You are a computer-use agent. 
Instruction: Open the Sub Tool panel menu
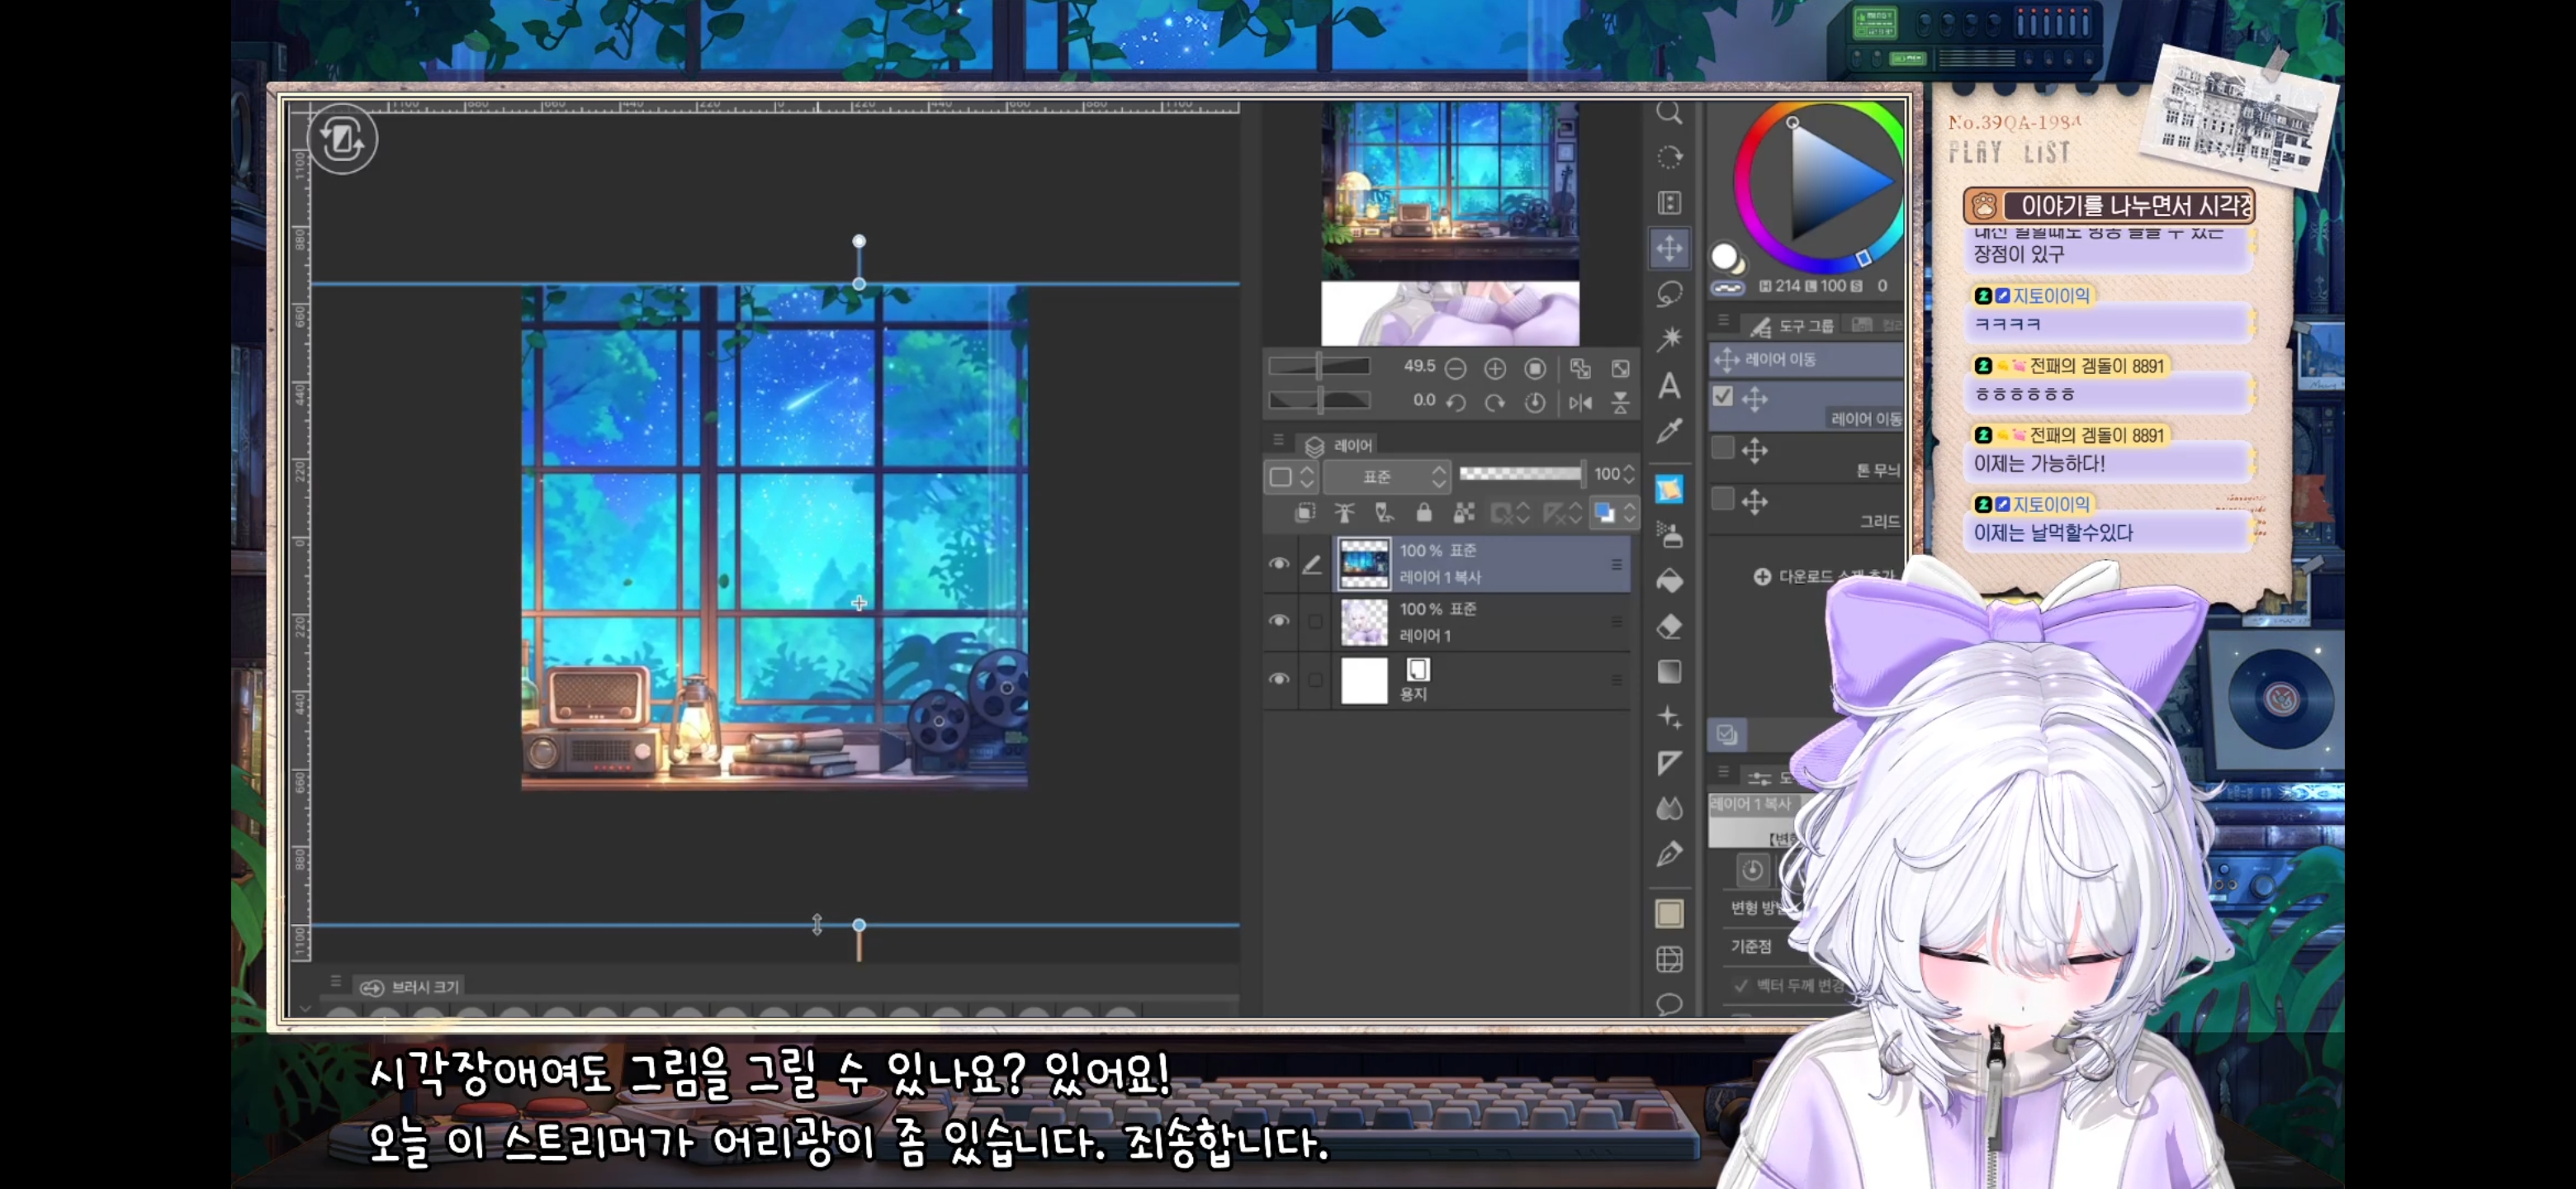1722,320
